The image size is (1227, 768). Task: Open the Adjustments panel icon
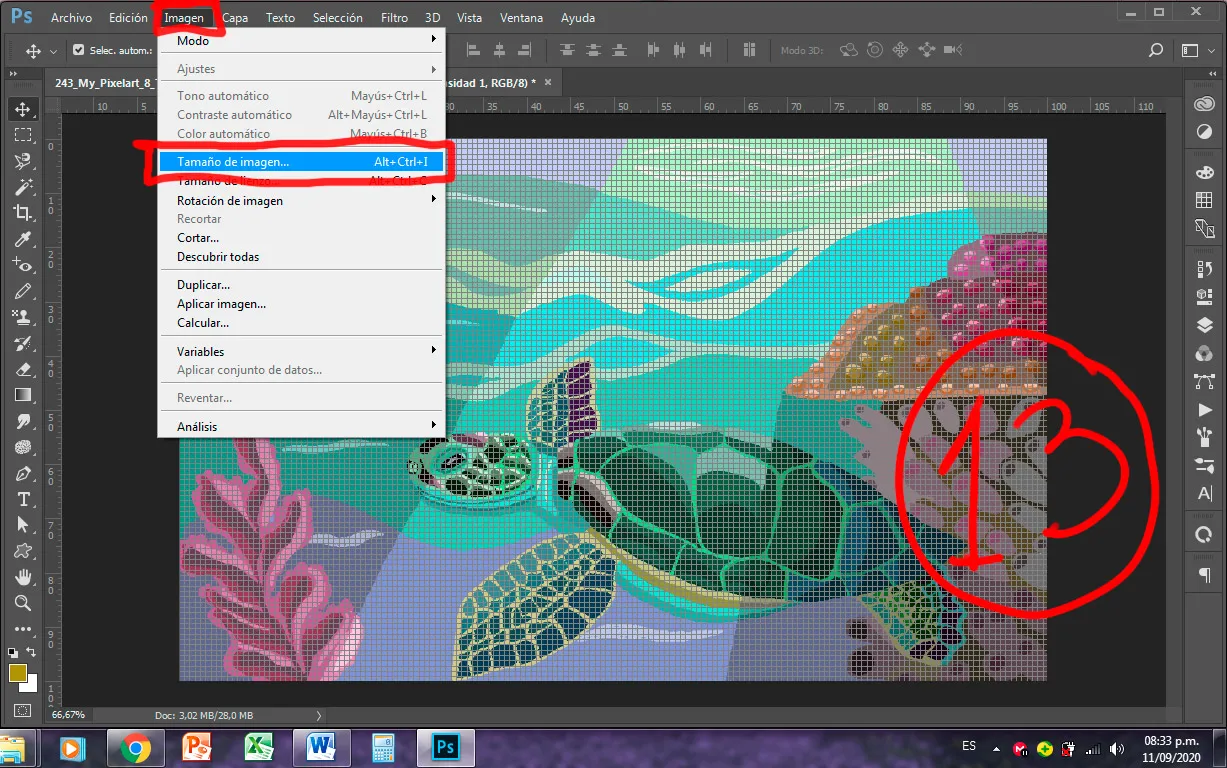point(1204,133)
